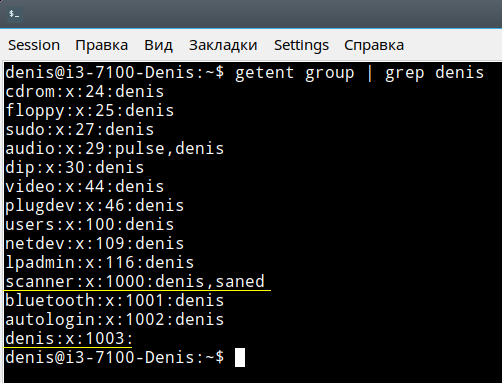This screenshot has height=383, width=502.
Task: Open the Справка menu
Action: click(374, 45)
